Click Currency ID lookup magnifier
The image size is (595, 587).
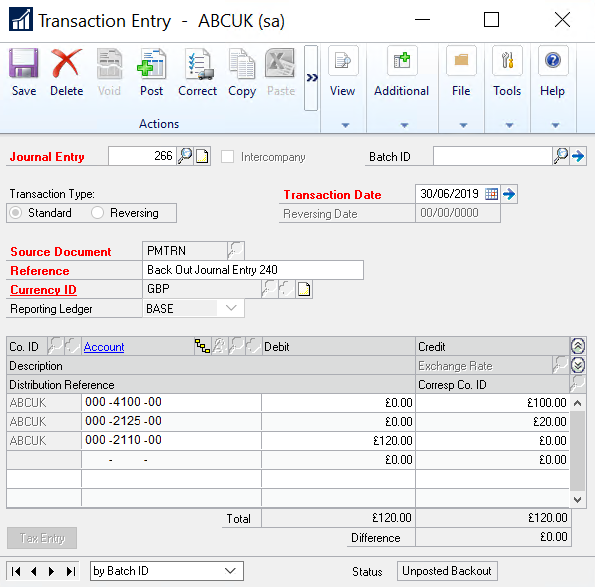270,289
